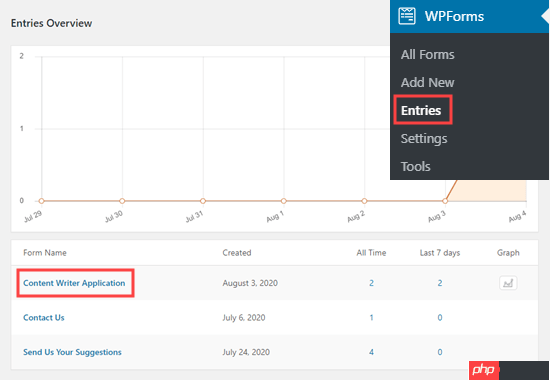Image resolution: width=550 pixels, height=380 pixels.
Task: Click All Time count 1 for Contact Us
Action: click(x=371, y=318)
